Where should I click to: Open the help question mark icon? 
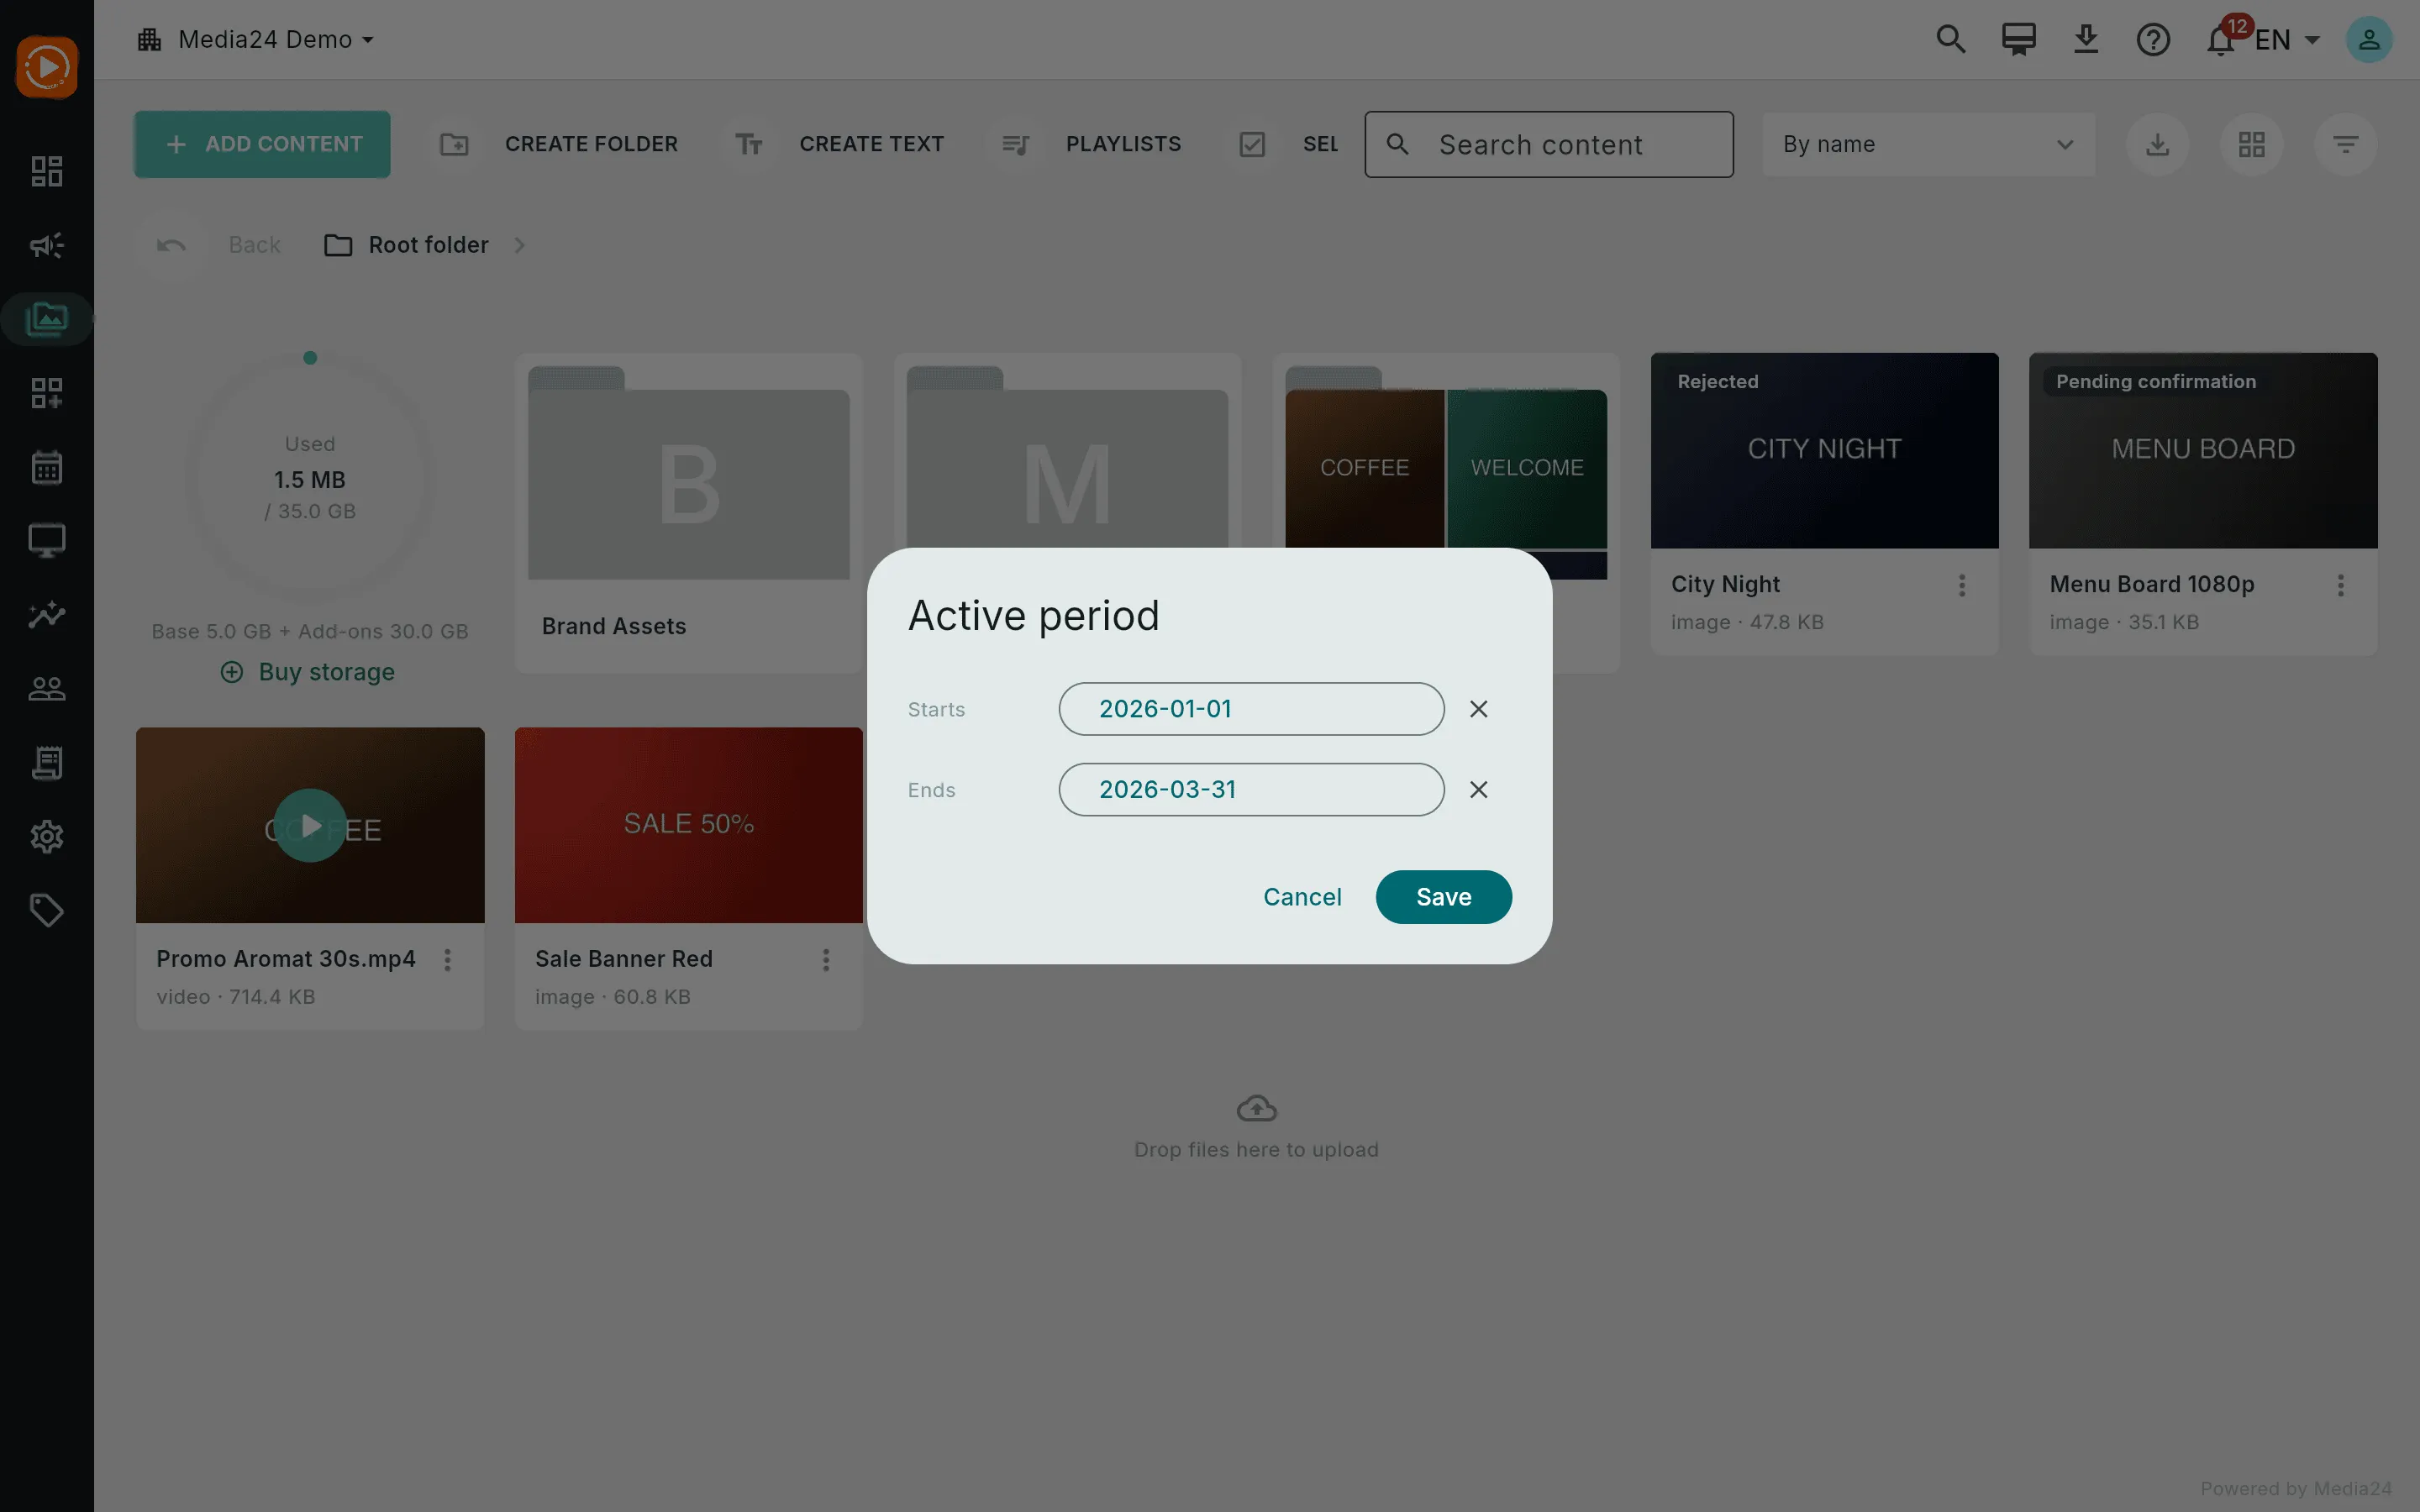click(x=2153, y=39)
